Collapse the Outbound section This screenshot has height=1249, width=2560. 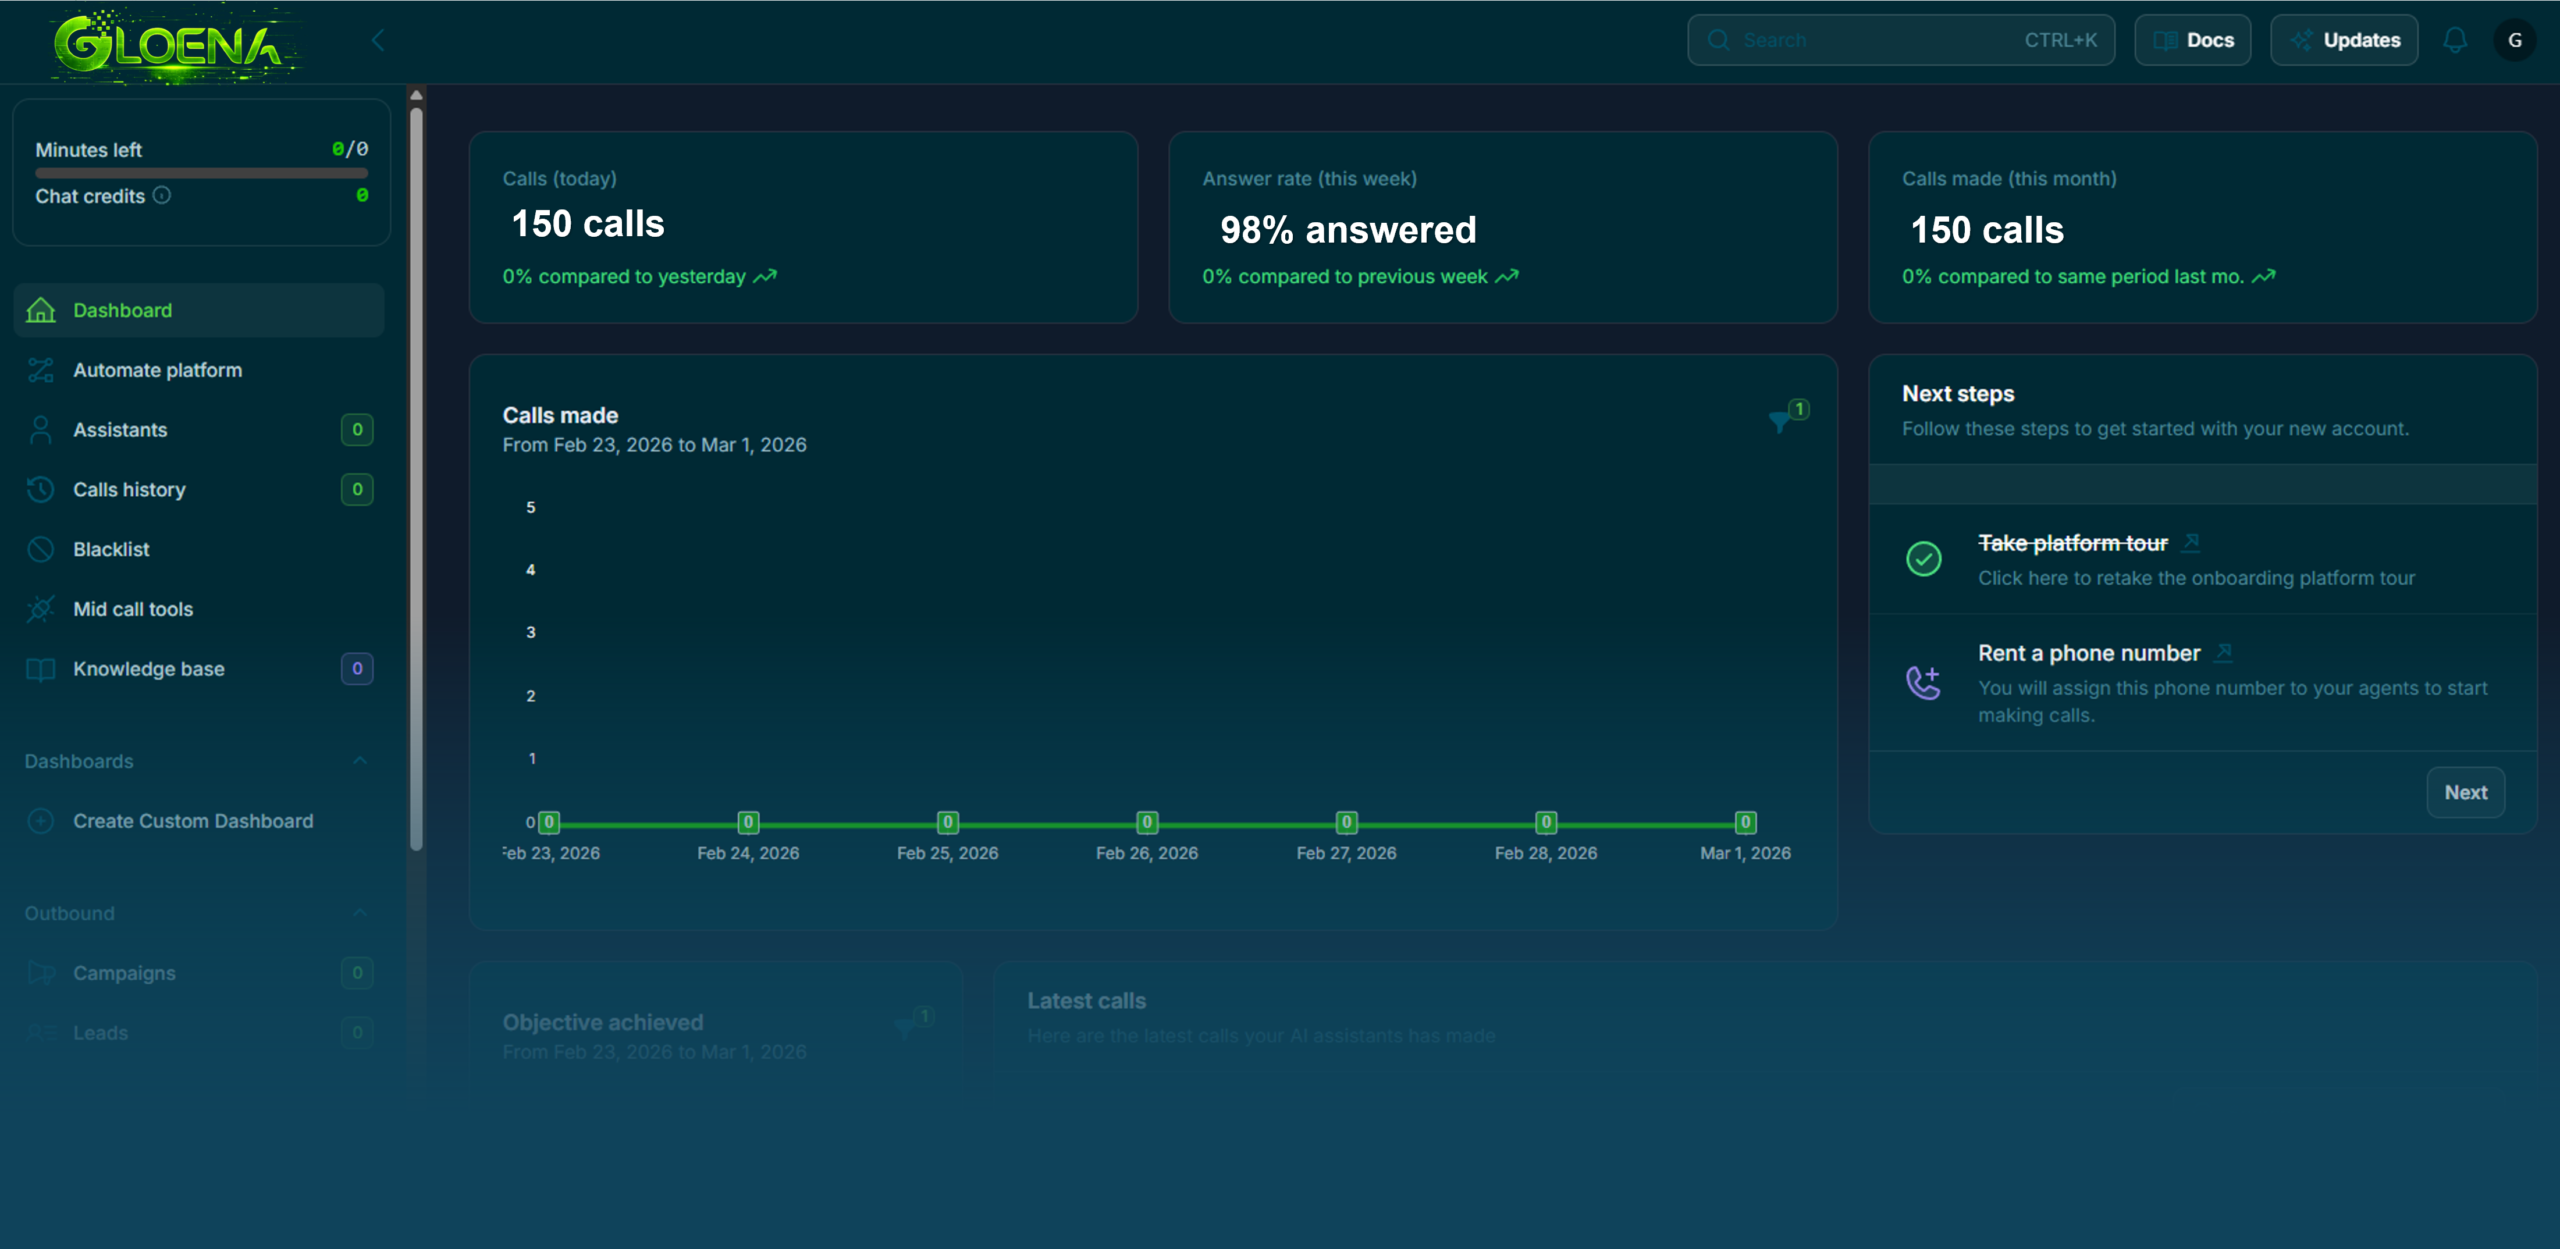(360, 913)
